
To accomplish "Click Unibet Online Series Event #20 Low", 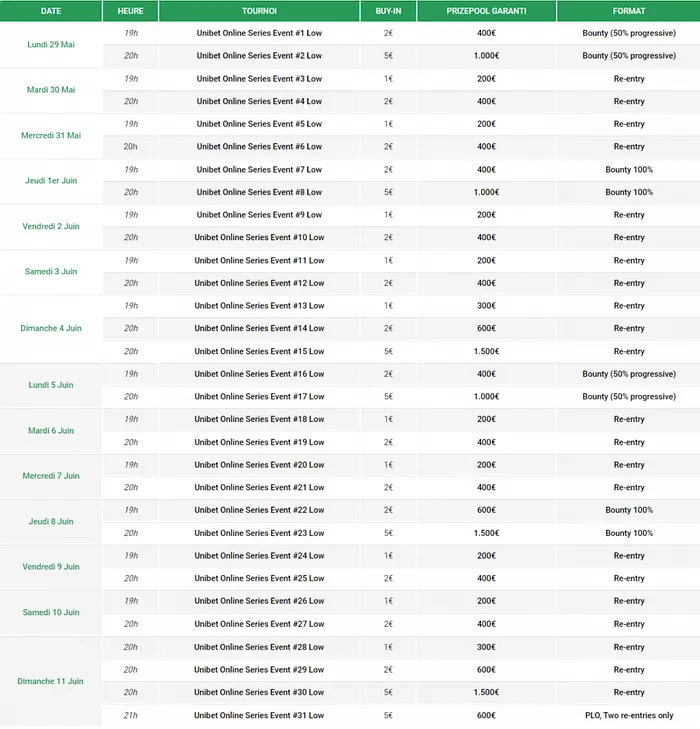I will click(259, 464).
